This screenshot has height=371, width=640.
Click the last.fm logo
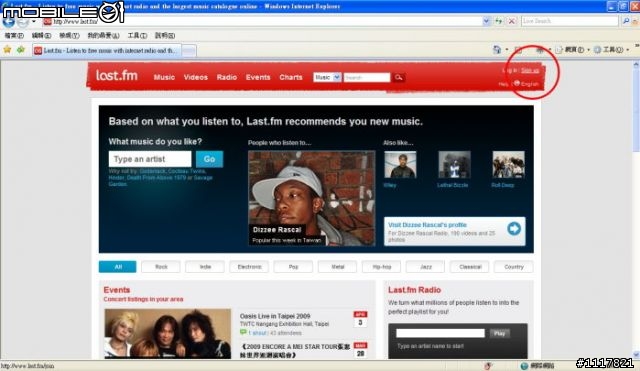click(117, 76)
